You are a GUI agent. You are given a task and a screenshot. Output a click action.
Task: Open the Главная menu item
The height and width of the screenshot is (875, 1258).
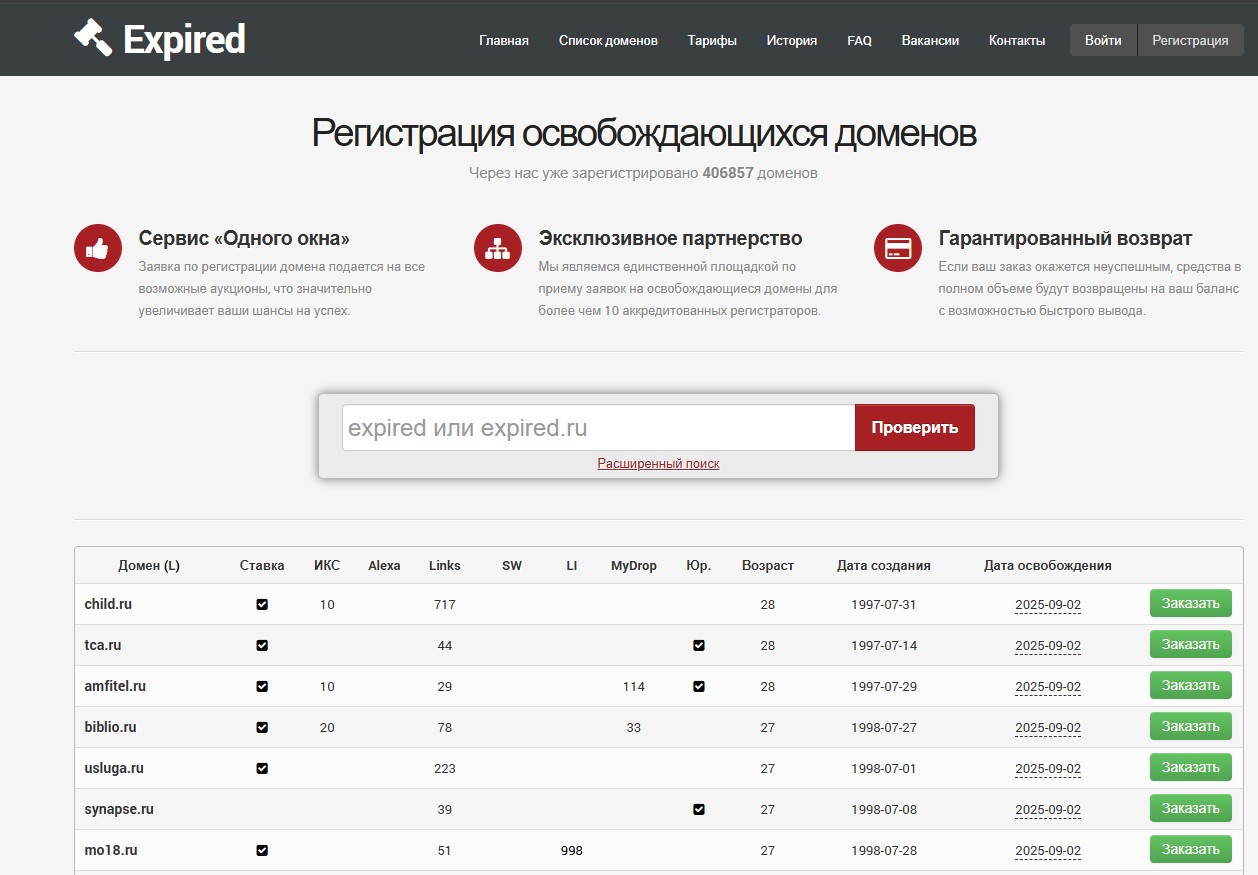(504, 41)
